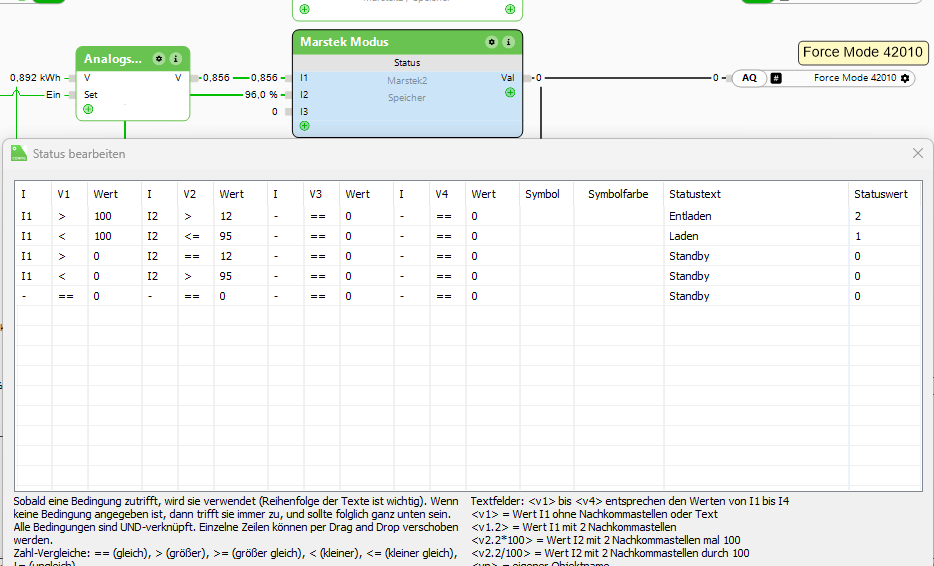
Task: Open settings gear of Marstek Modus block
Action: pyautogui.click(x=491, y=42)
